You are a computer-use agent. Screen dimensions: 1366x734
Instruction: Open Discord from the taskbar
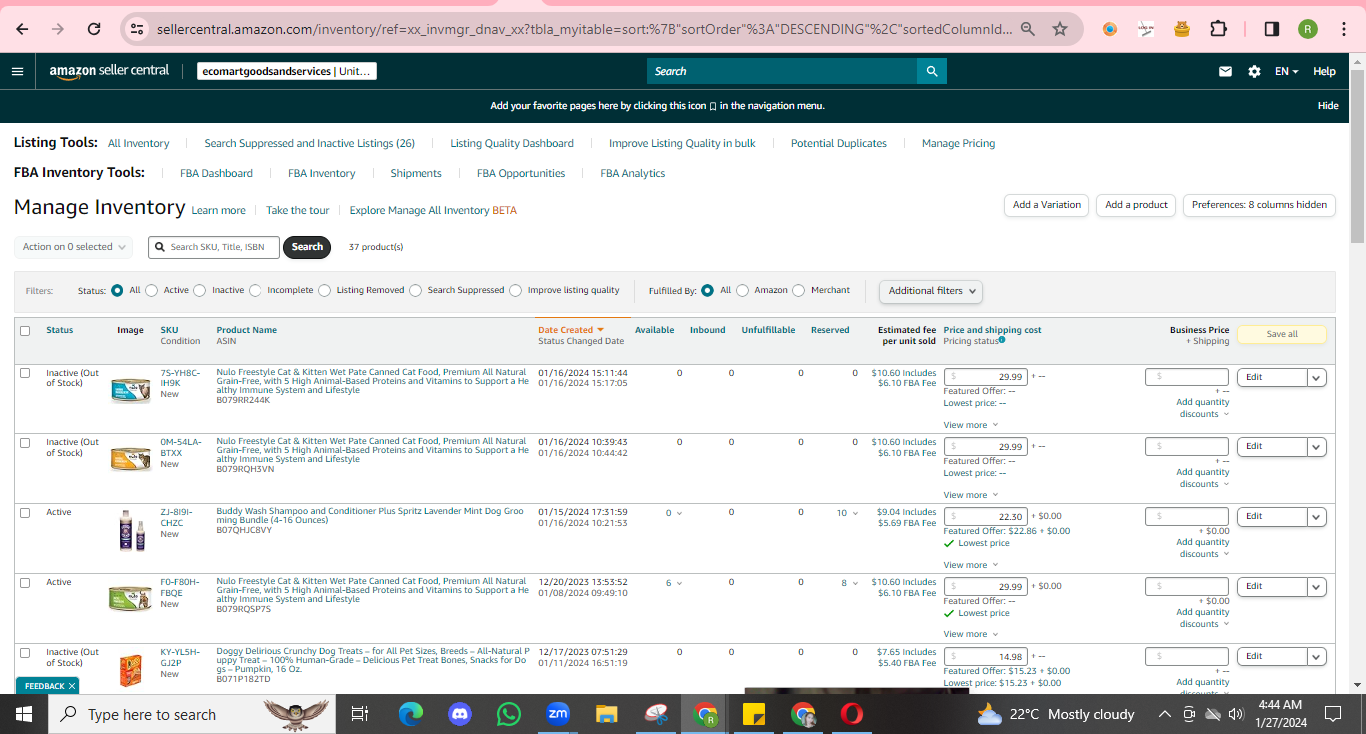[460, 714]
